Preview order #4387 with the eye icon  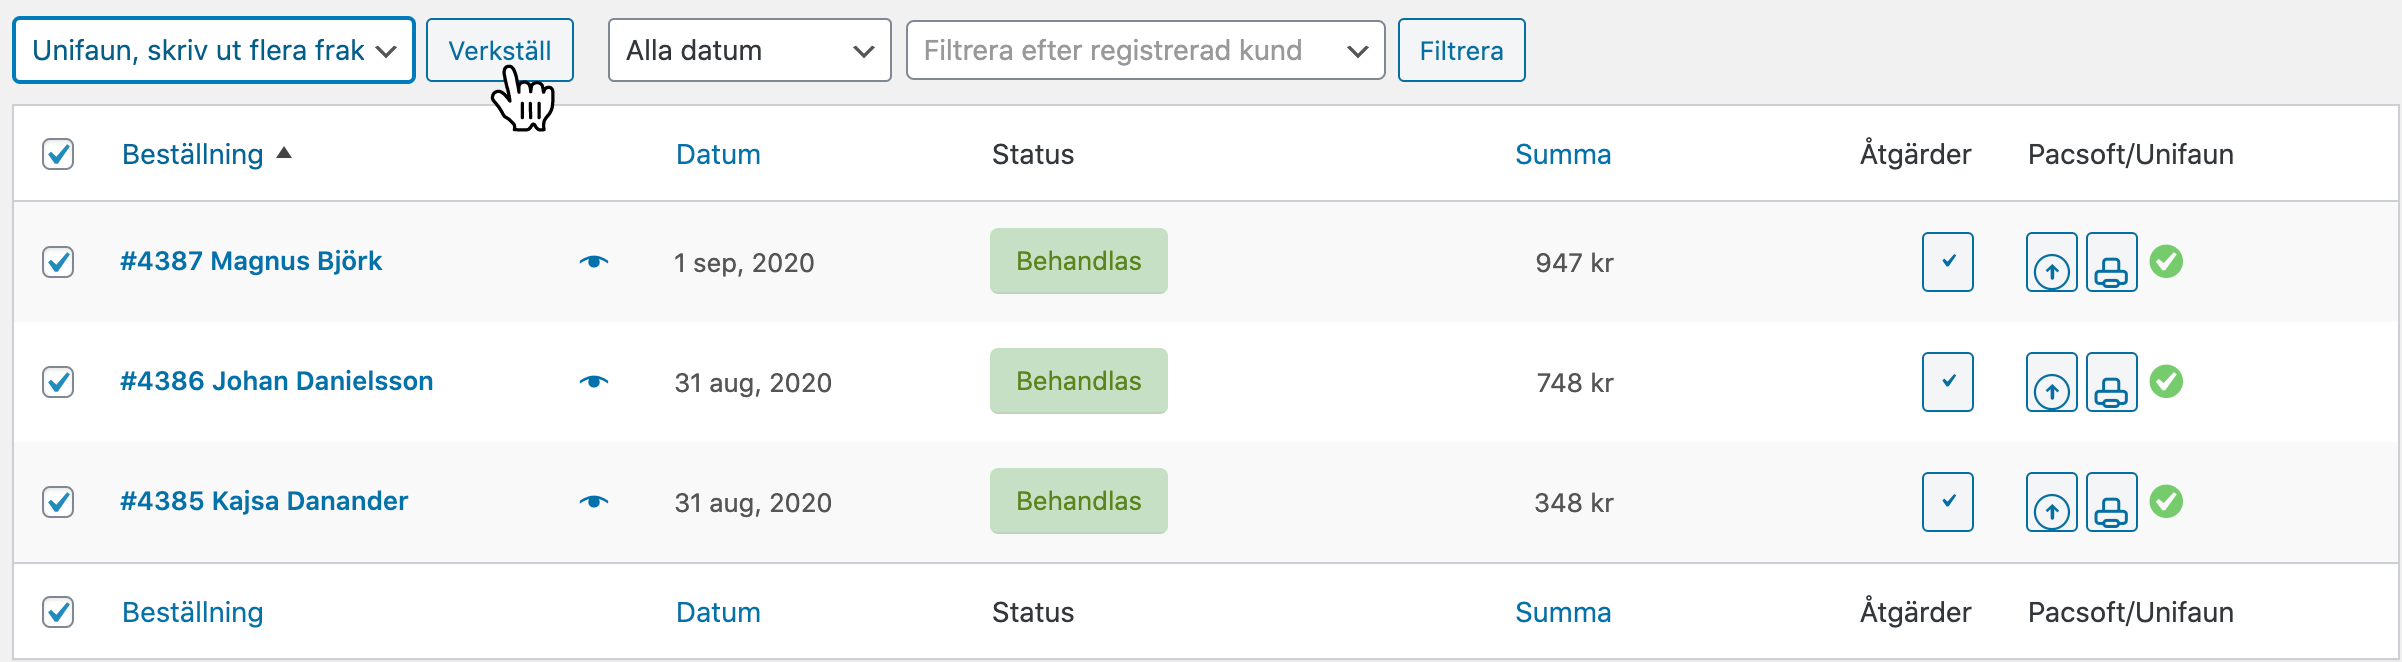tap(594, 262)
